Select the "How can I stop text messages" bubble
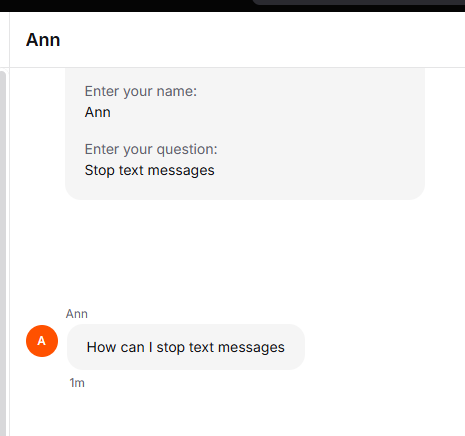The width and height of the screenshot is (465, 436). point(186,347)
